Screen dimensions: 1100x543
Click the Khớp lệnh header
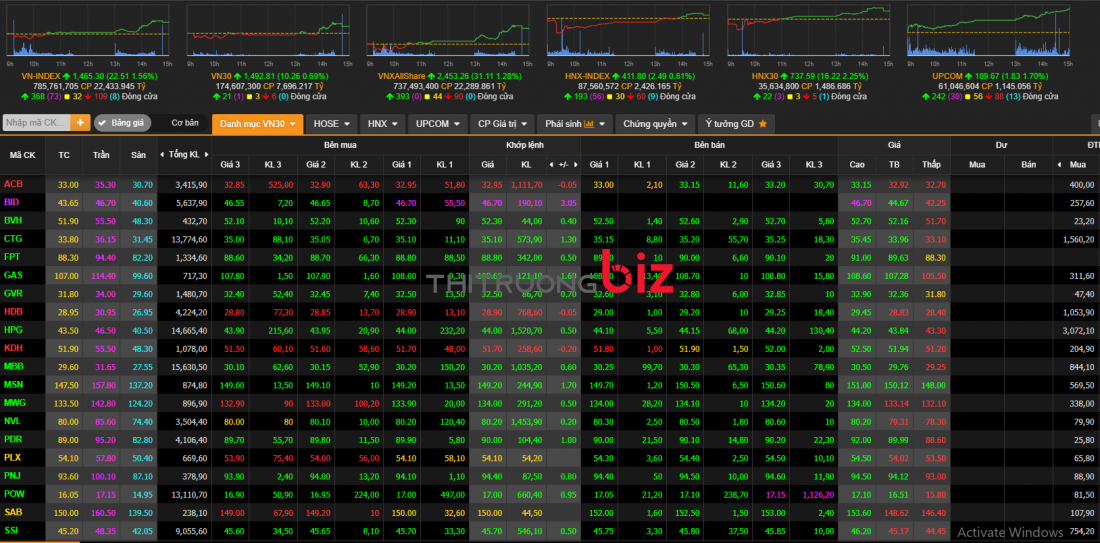click(525, 145)
